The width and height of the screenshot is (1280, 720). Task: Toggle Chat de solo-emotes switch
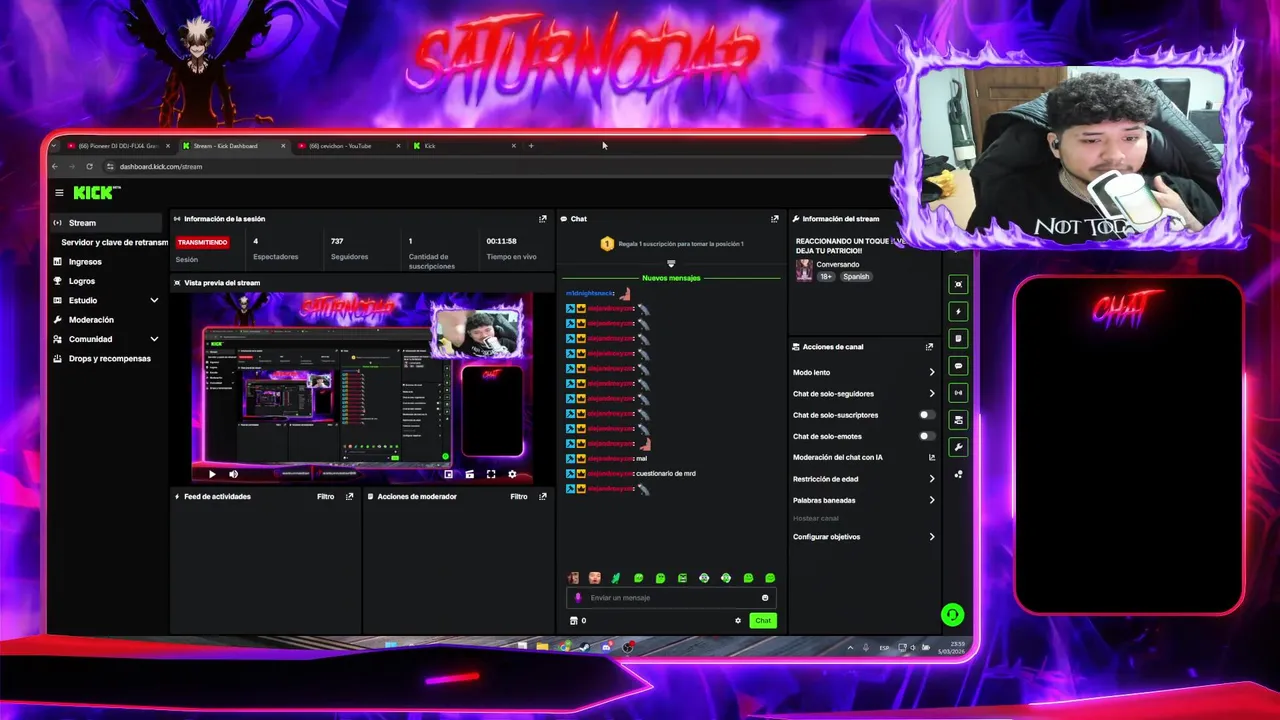pos(927,436)
